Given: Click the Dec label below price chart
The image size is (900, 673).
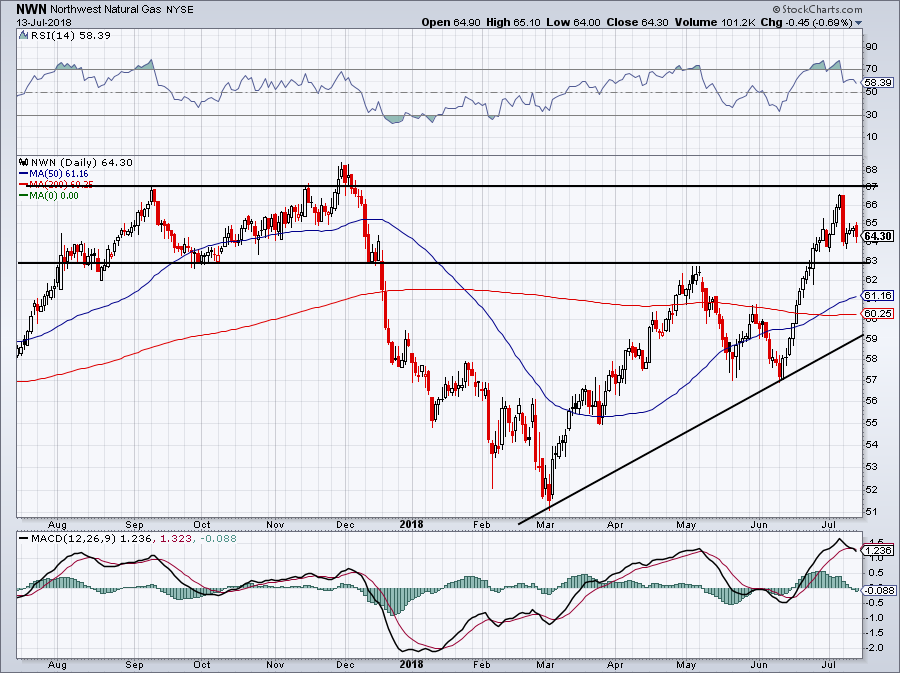Looking at the screenshot, I should click(345, 524).
